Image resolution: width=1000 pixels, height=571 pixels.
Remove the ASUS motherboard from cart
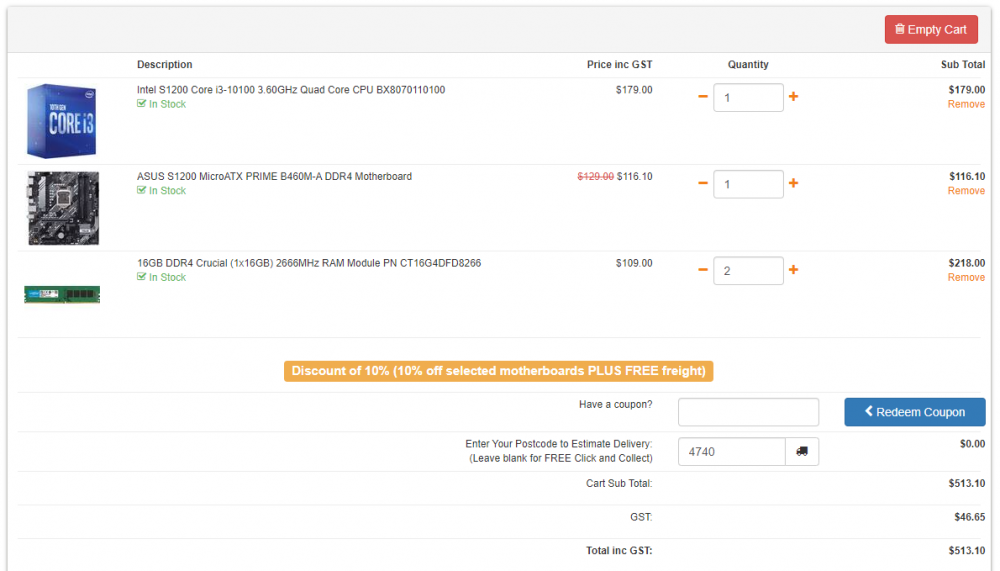(x=966, y=191)
